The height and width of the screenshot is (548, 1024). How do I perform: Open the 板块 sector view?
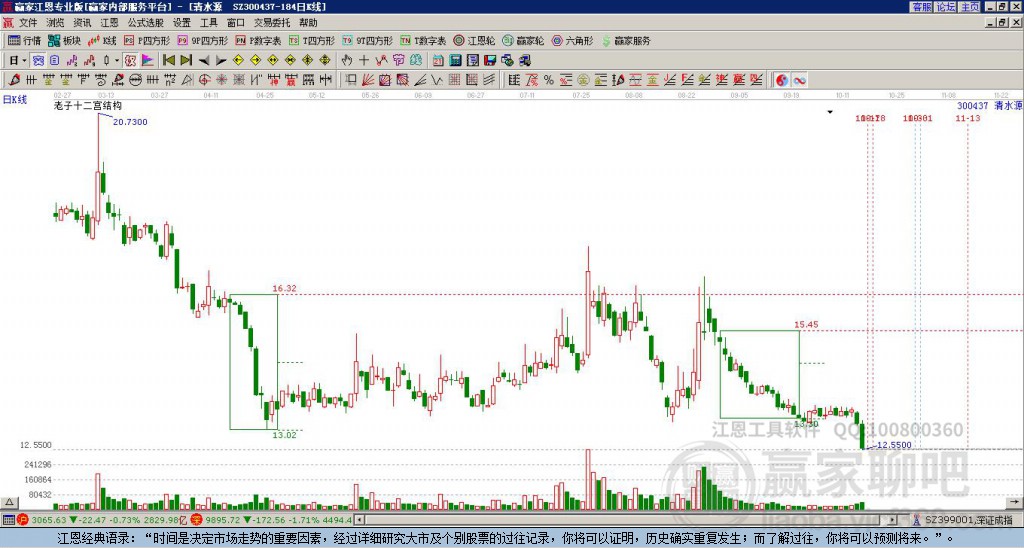(65, 40)
